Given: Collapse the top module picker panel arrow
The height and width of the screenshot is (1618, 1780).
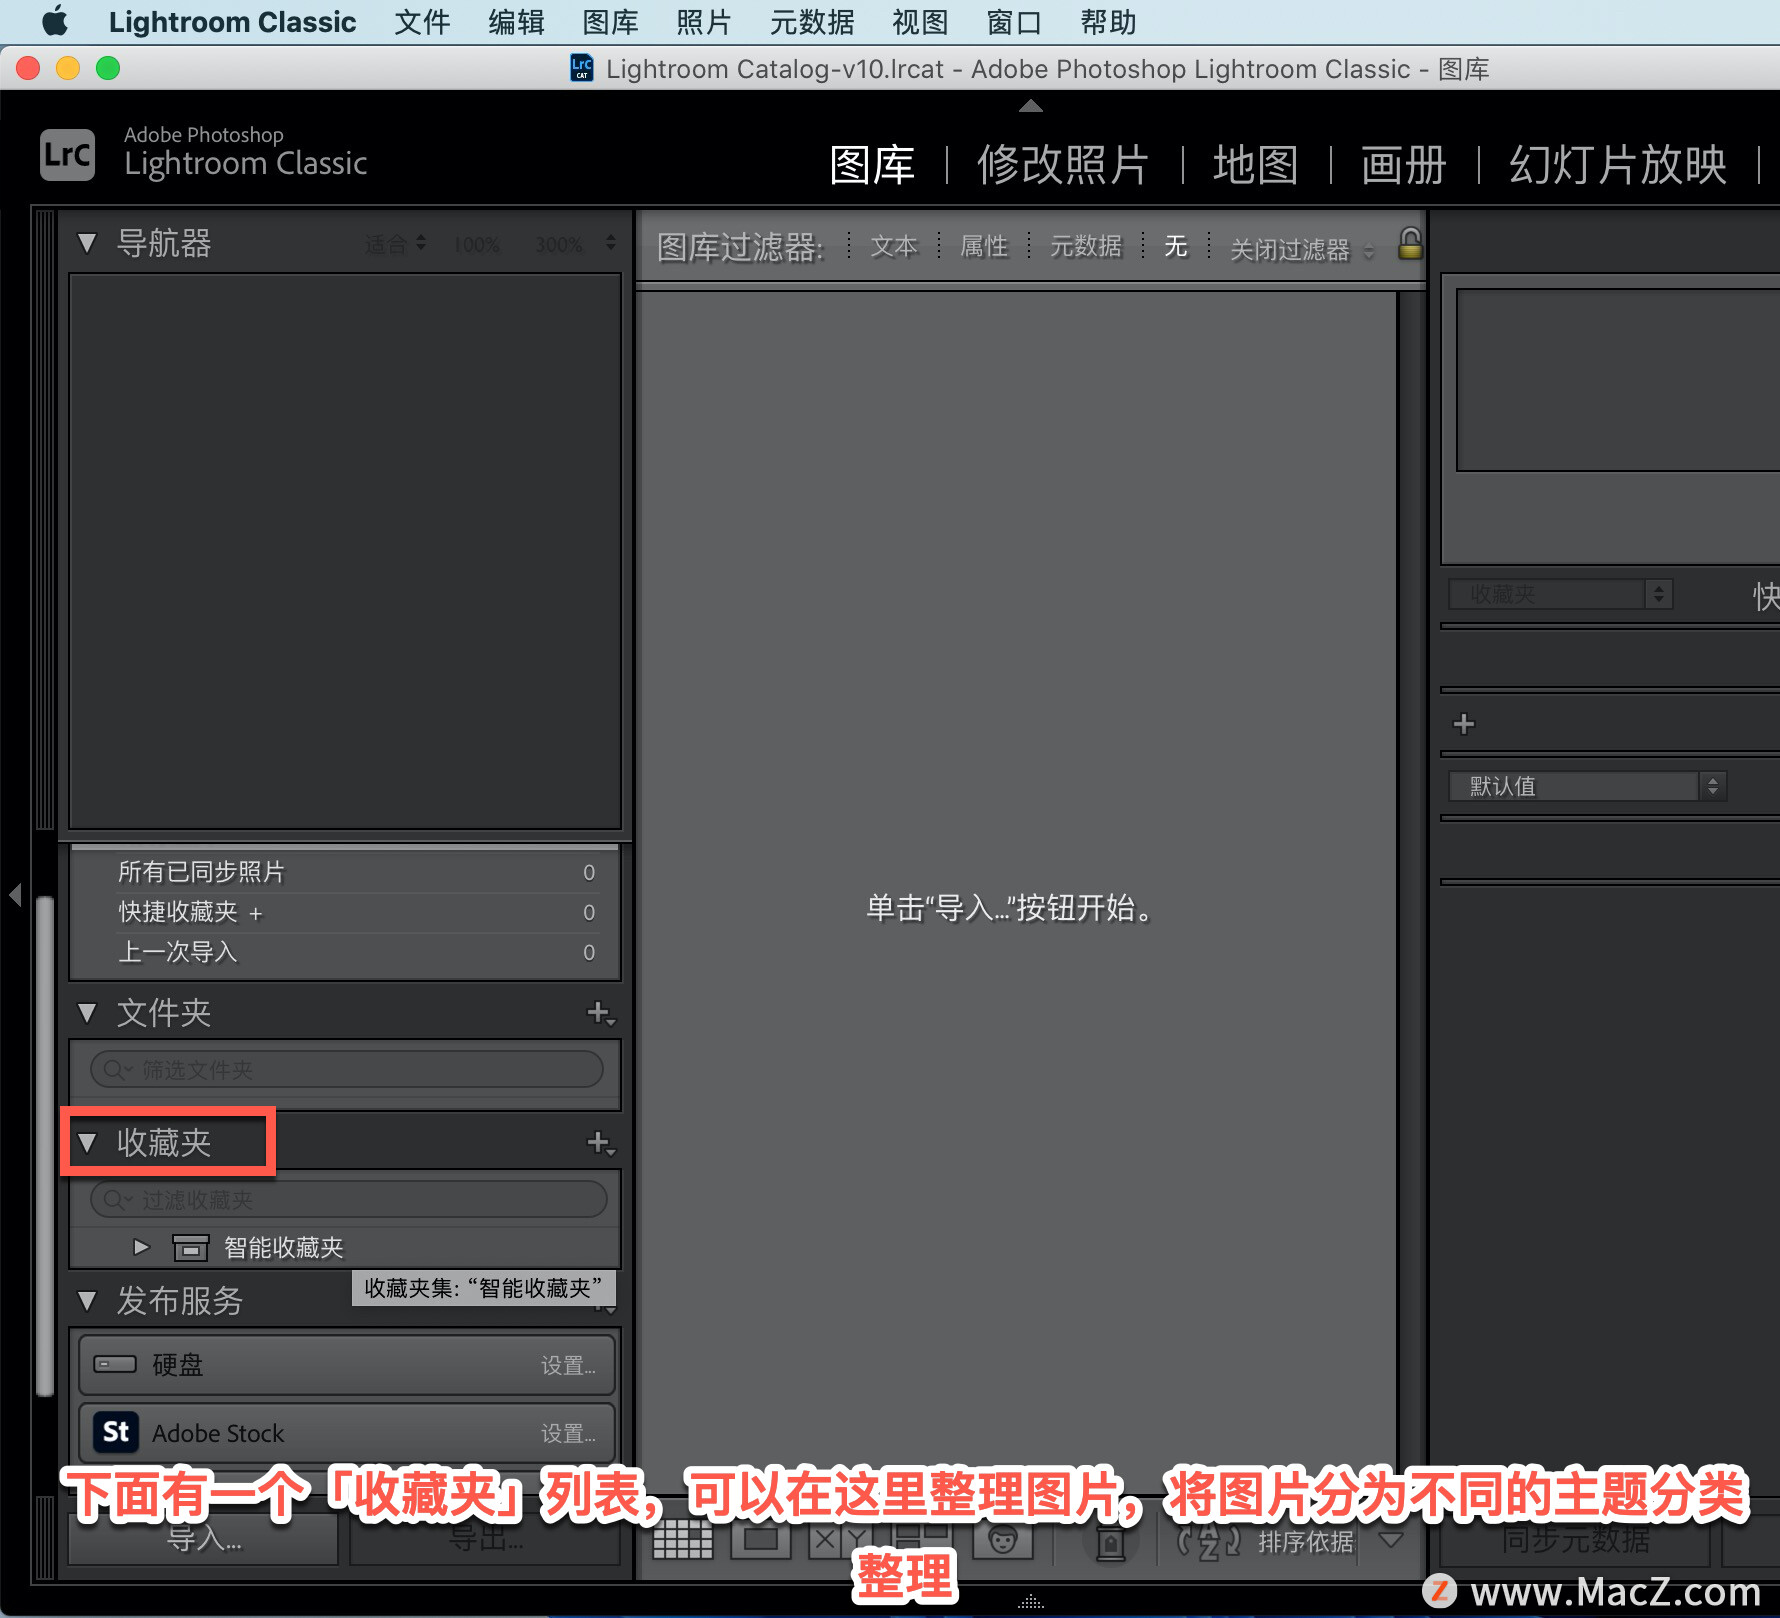Looking at the screenshot, I should (1031, 106).
